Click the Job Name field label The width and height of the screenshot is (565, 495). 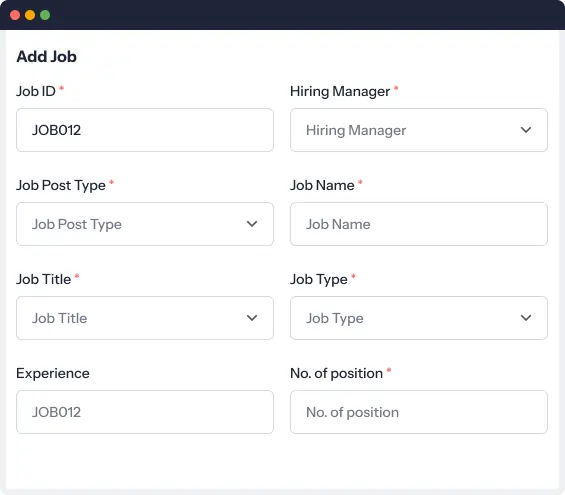(x=322, y=185)
